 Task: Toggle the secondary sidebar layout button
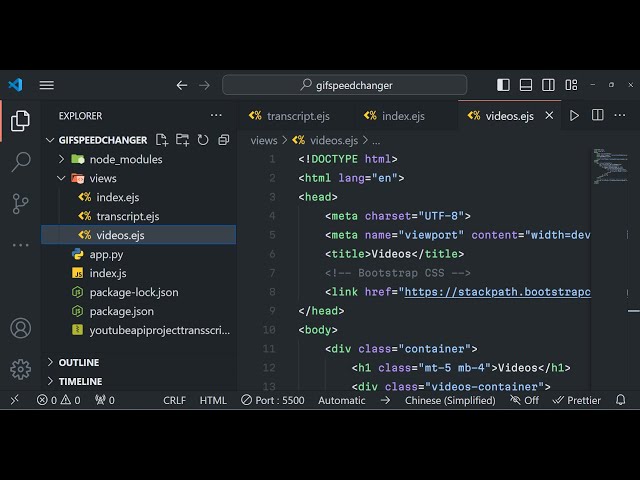(x=547, y=85)
